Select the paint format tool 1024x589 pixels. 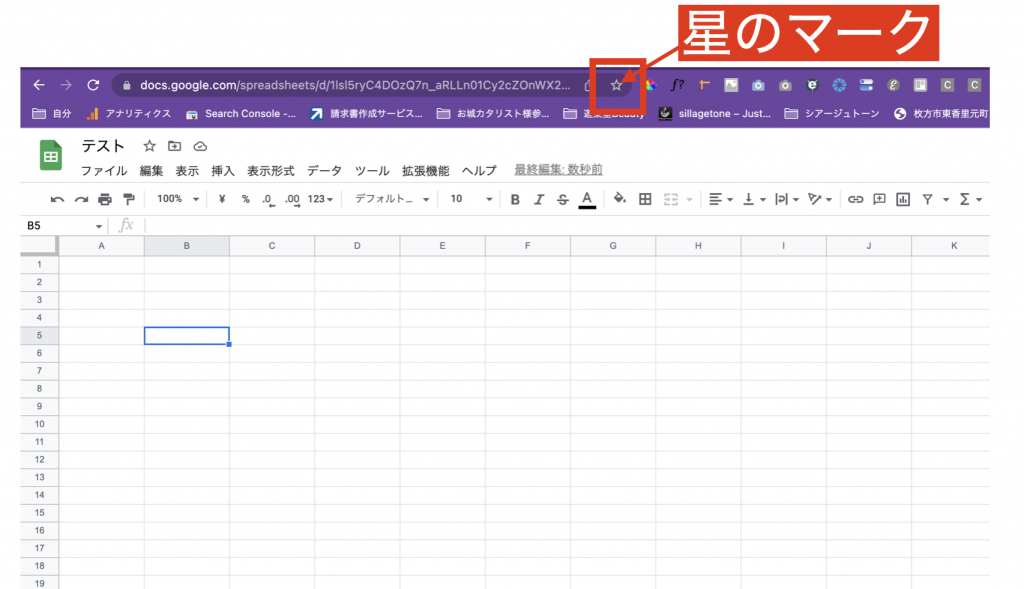(x=129, y=199)
